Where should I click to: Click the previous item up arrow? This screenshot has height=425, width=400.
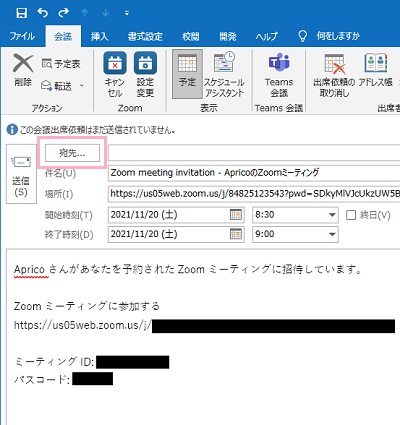tap(85, 13)
